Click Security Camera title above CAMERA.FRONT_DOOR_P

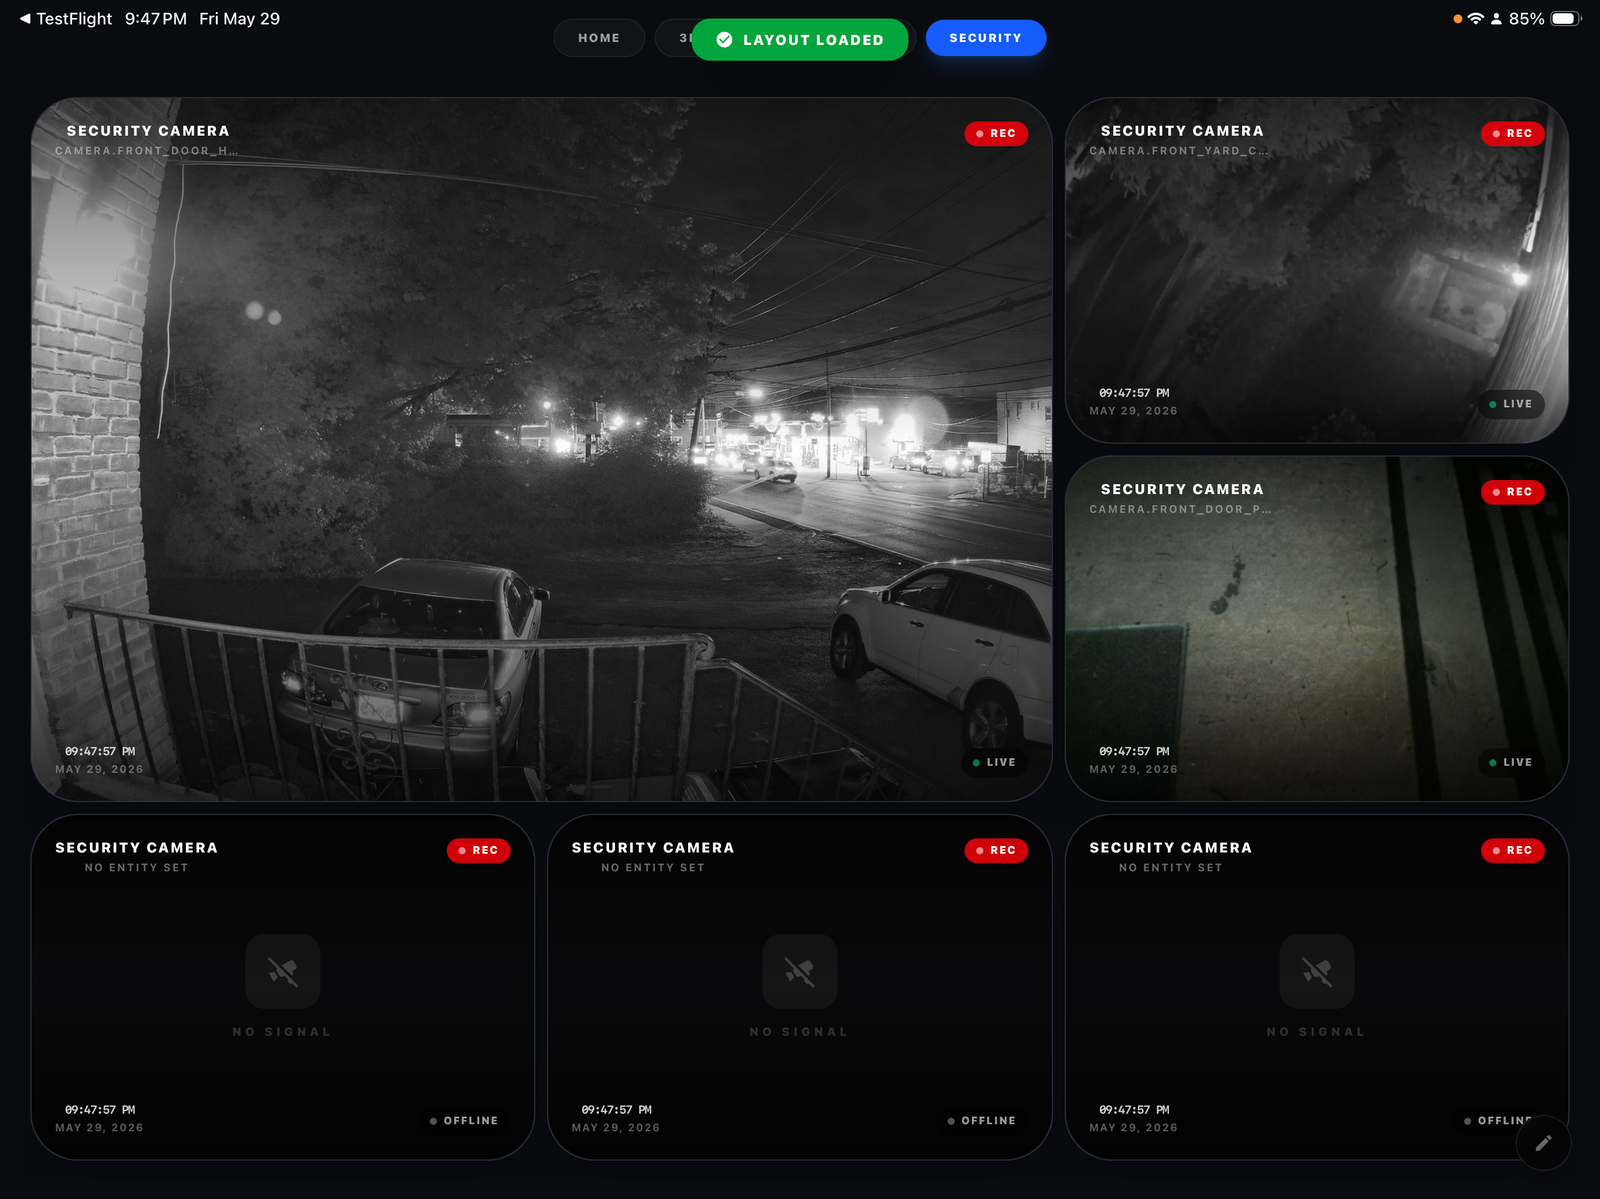pyautogui.click(x=1182, y=489)
